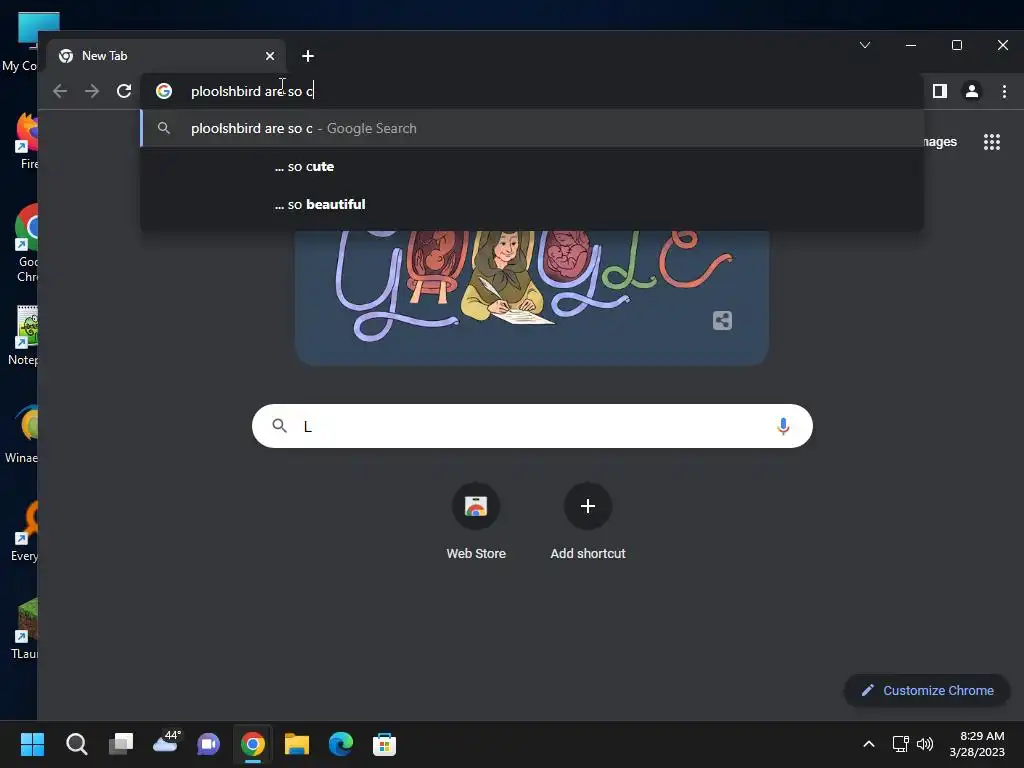This screenshot has width=1024, height=768.
Task: Go back using the back arrow
Action: pyautogui.click(x=60, y=91)
